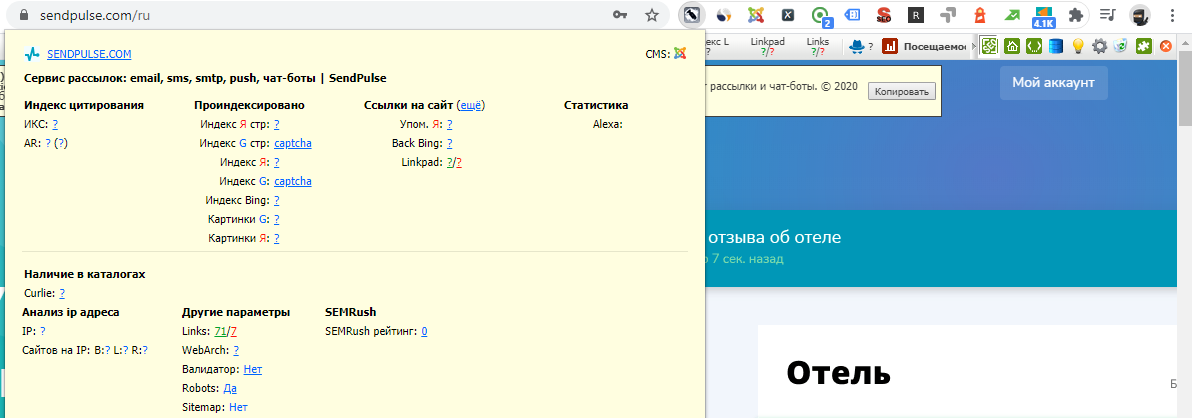Open the Chrome three-dot menu

click(x=1172, y=15)
